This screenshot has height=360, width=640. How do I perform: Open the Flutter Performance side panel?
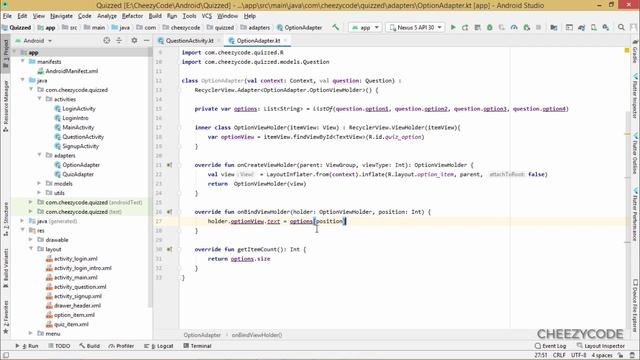pyautogui.click(x=635, y=214)
